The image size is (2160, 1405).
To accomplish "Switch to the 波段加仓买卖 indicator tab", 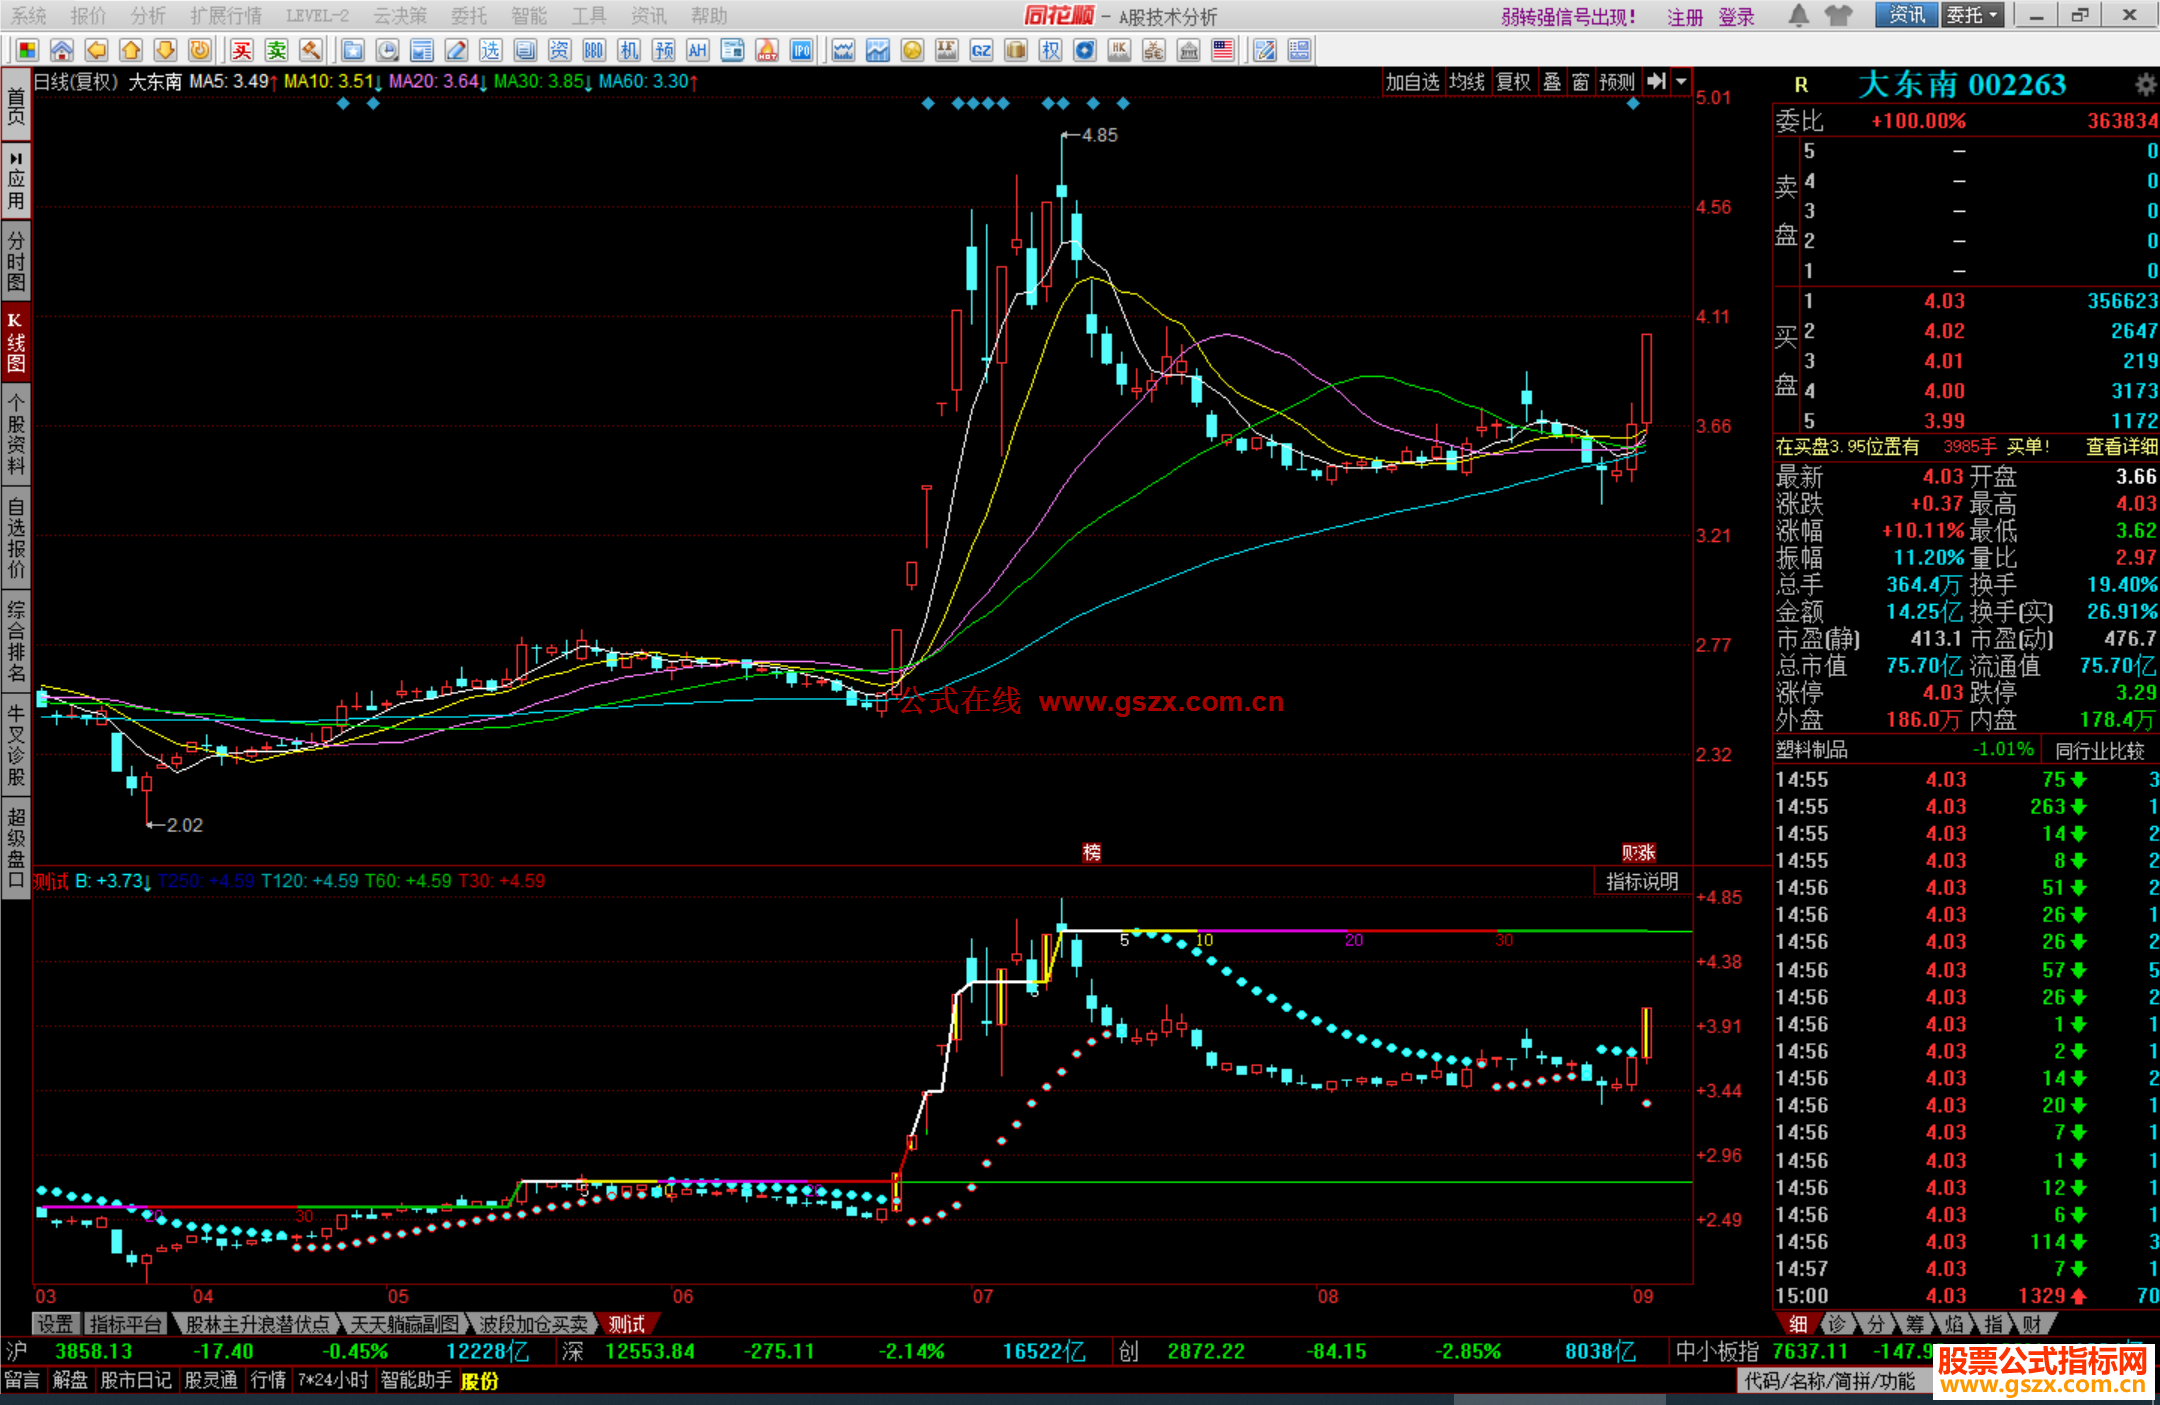I will (x=533, y=1324).
